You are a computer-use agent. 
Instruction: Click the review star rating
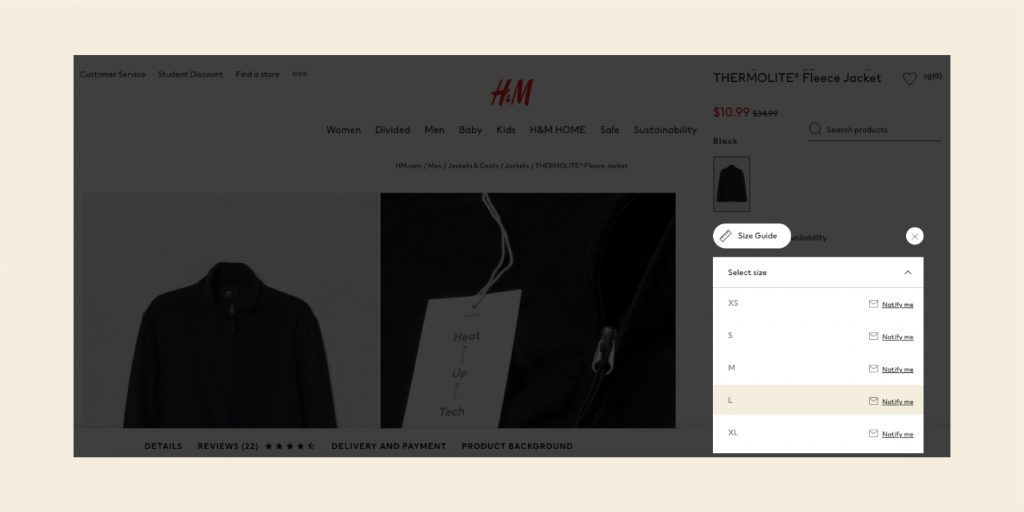tap(290, 446)
